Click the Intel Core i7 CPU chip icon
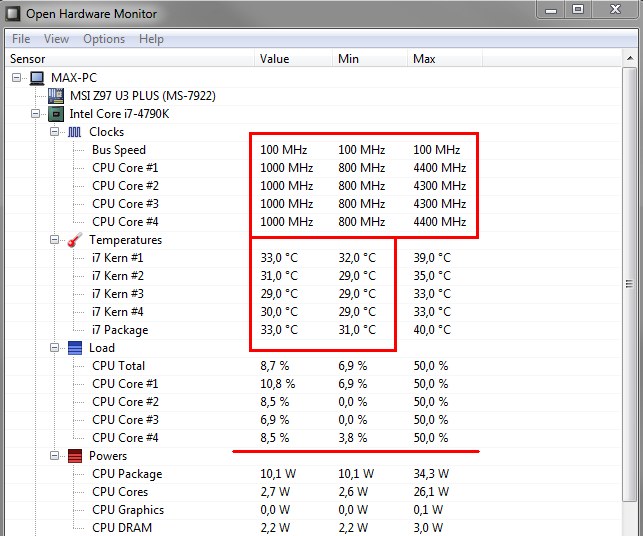643x536 pixels. pos(56,114)
